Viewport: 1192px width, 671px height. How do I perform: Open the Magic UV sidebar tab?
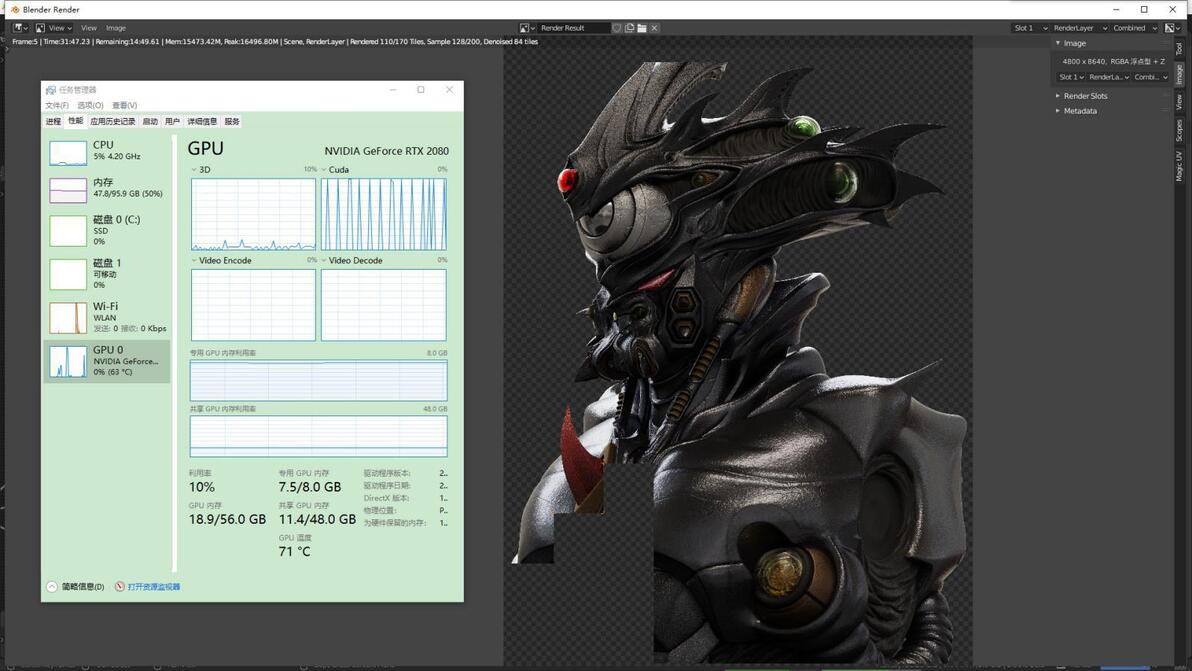1179,166
